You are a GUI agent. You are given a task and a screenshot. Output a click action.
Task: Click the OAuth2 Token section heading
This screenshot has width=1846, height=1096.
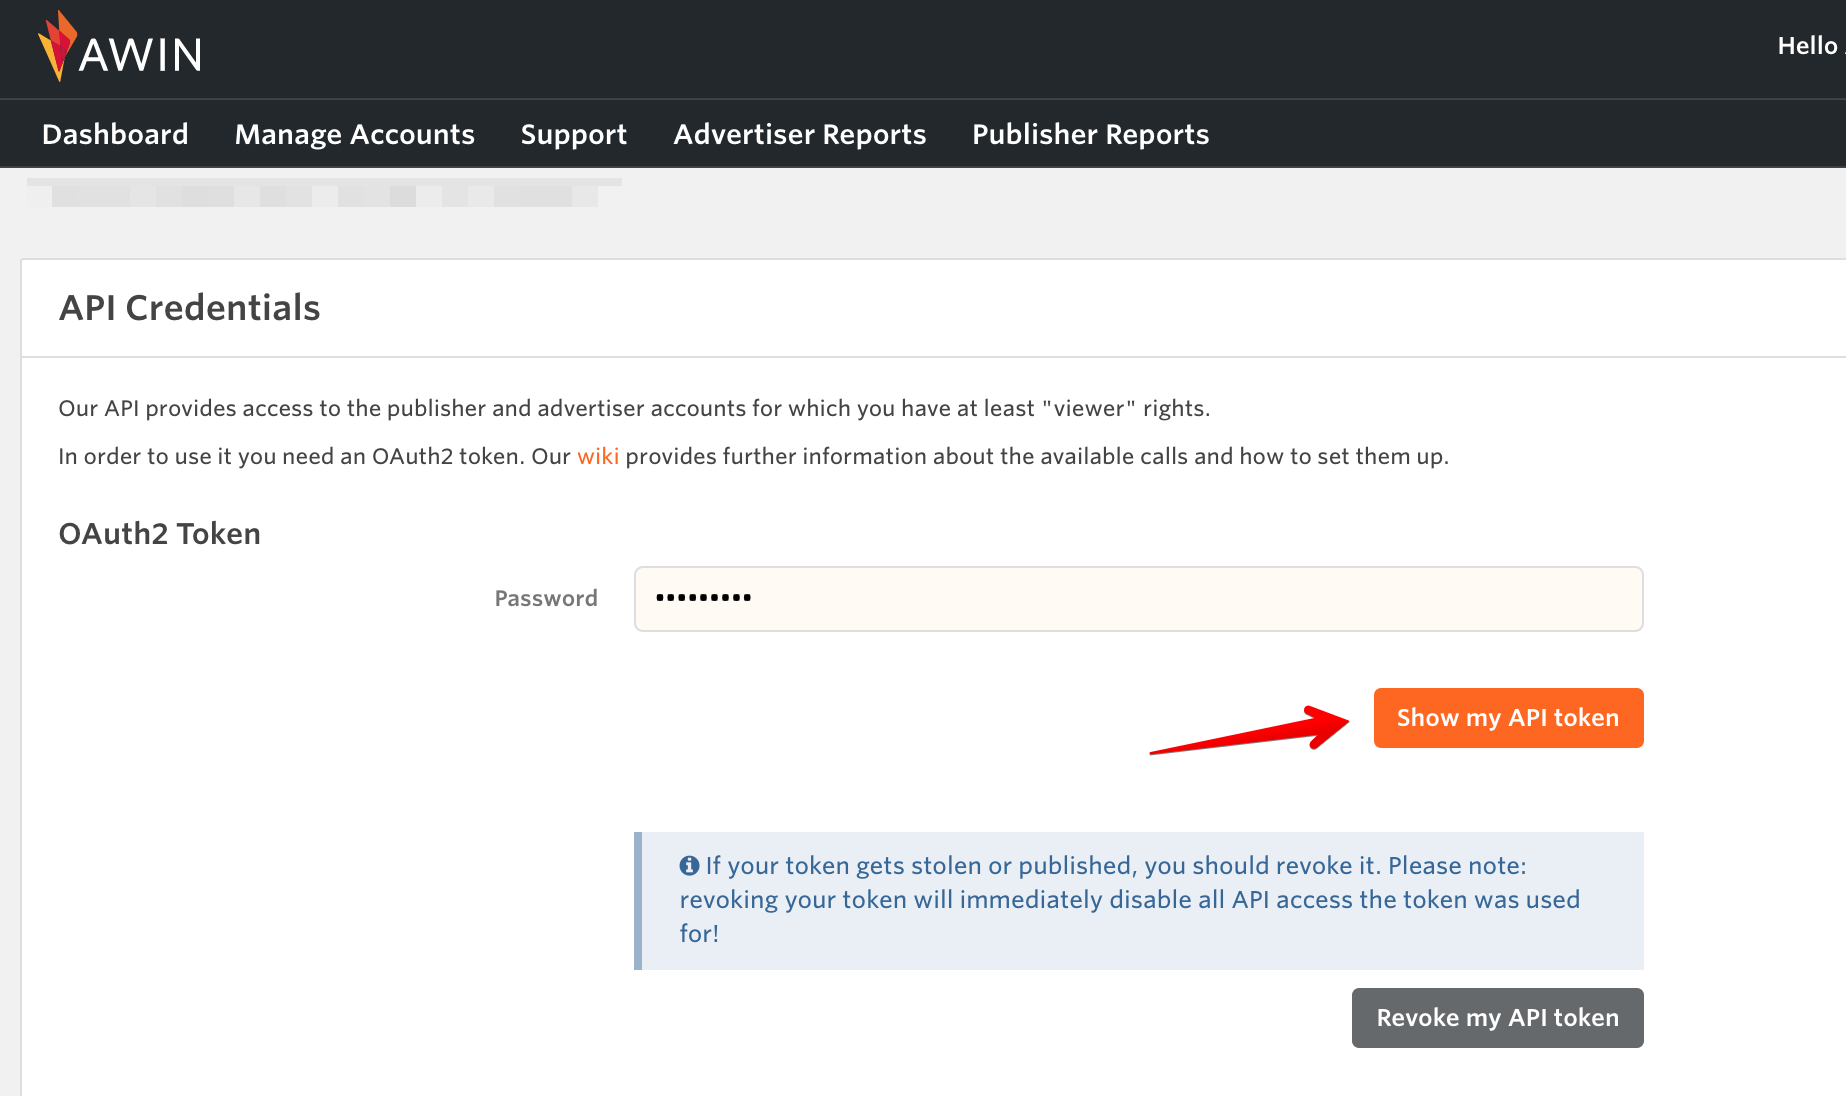click(x=159, y=533)
